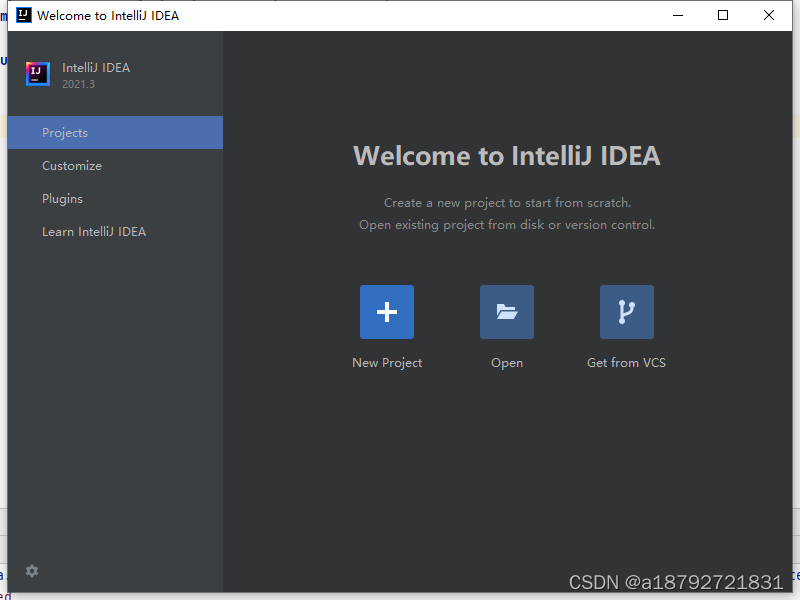Click the Open folder icon
This screenshot has width=800, height=600.
[x=507, y=312]
